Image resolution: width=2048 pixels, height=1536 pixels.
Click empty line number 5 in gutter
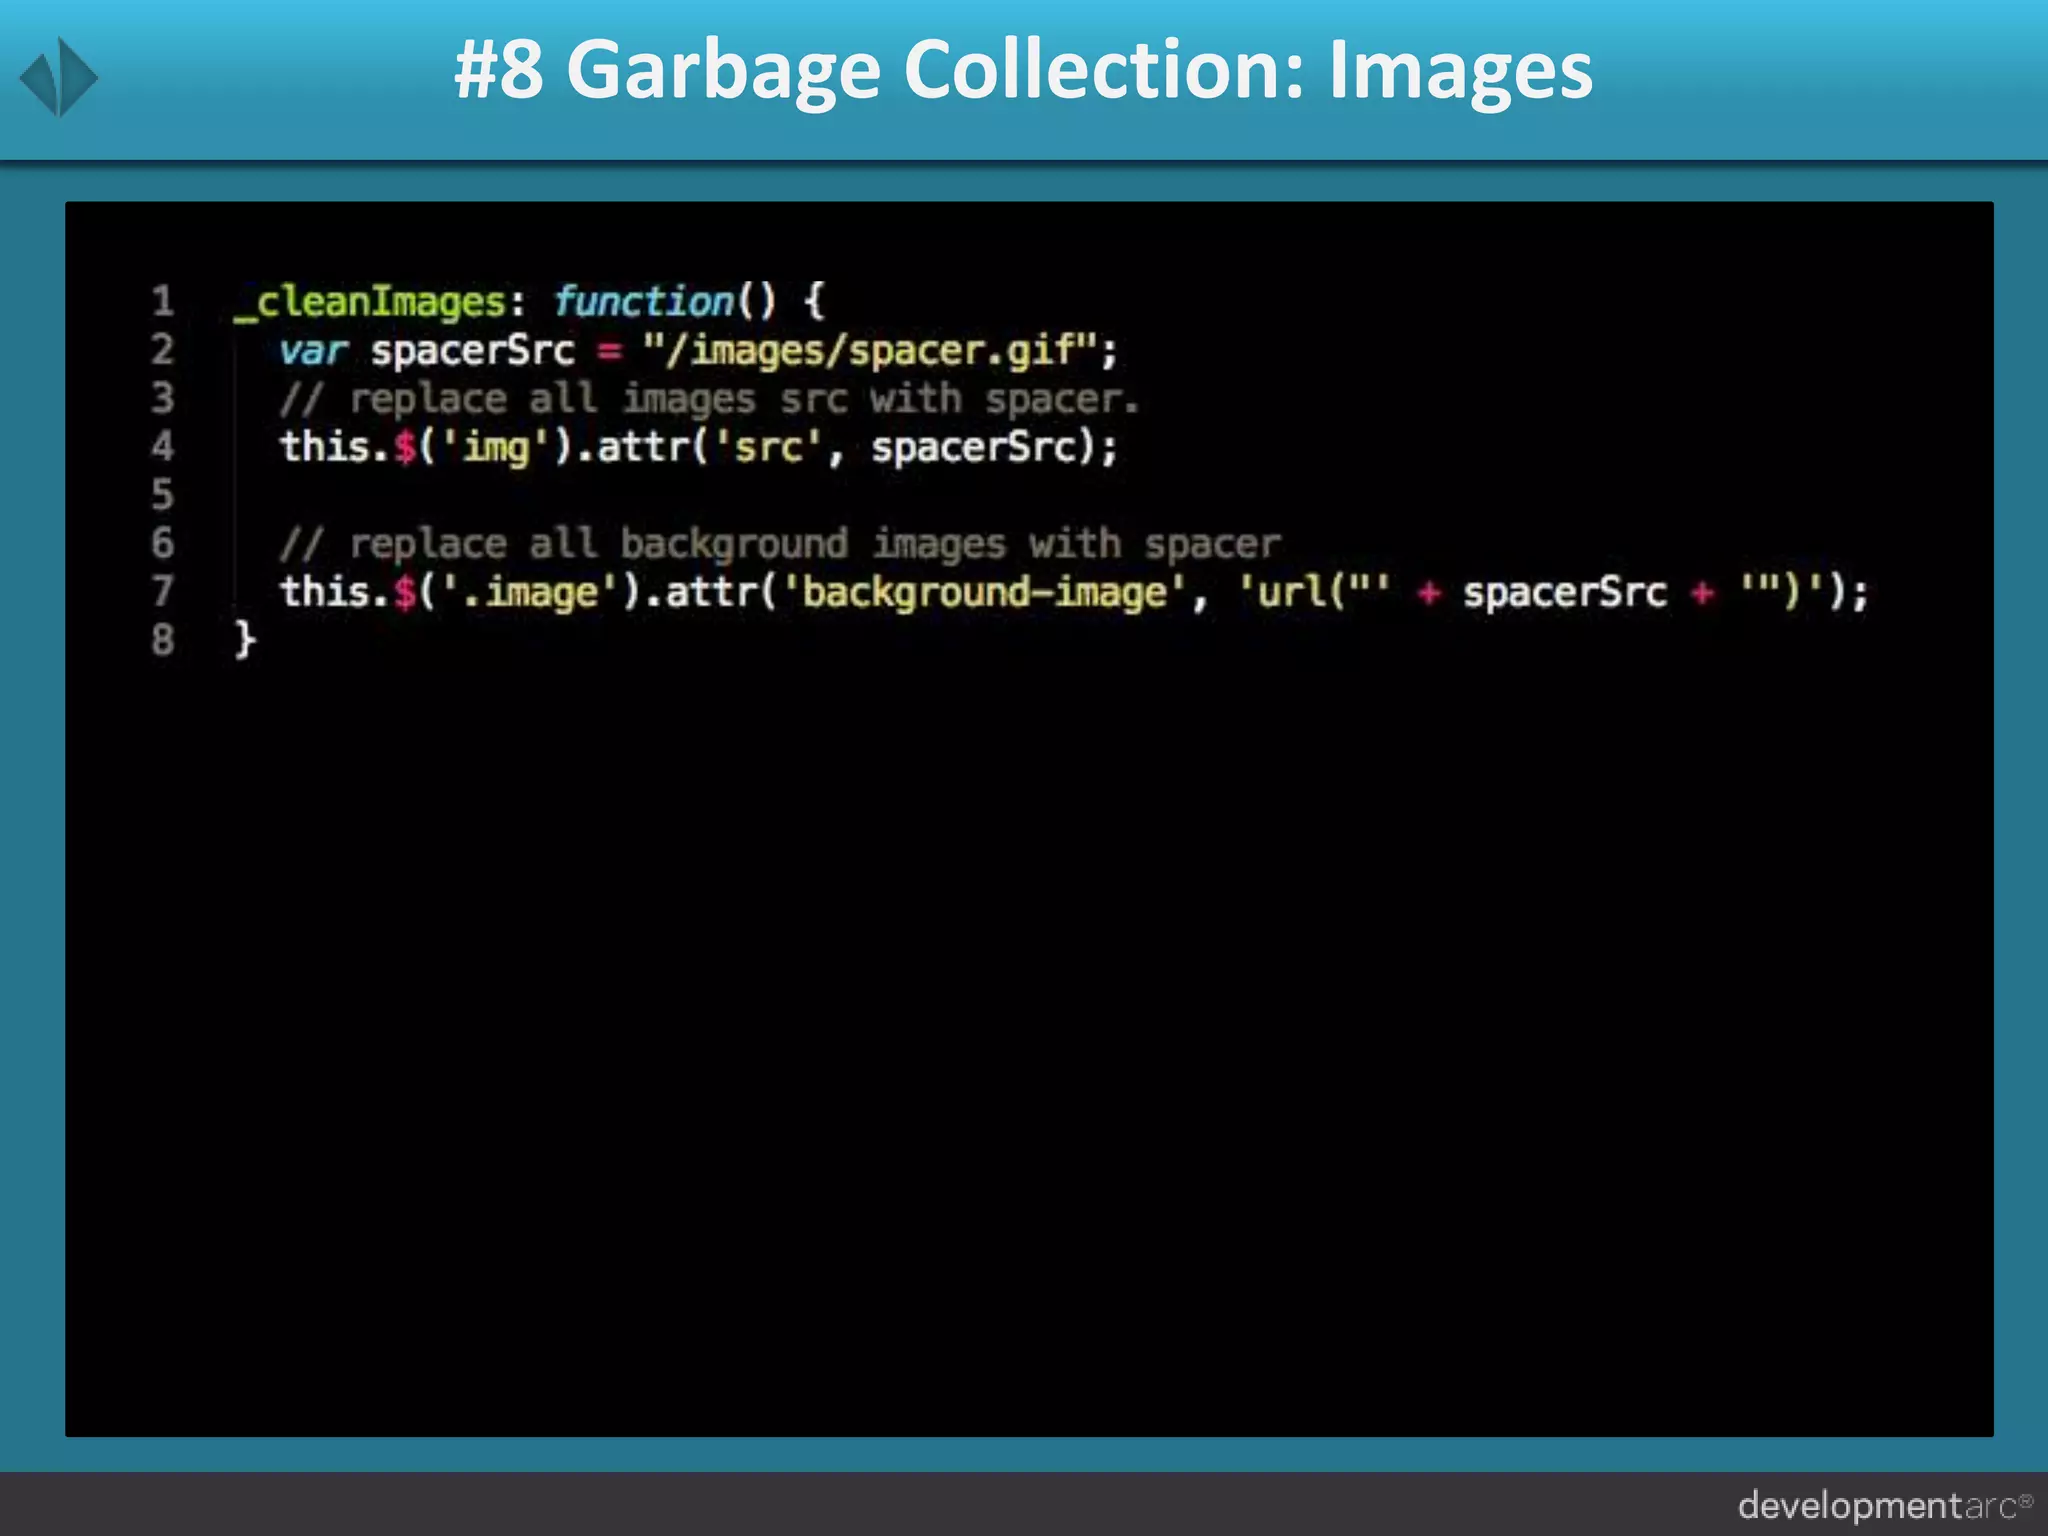tap(163, 494)
